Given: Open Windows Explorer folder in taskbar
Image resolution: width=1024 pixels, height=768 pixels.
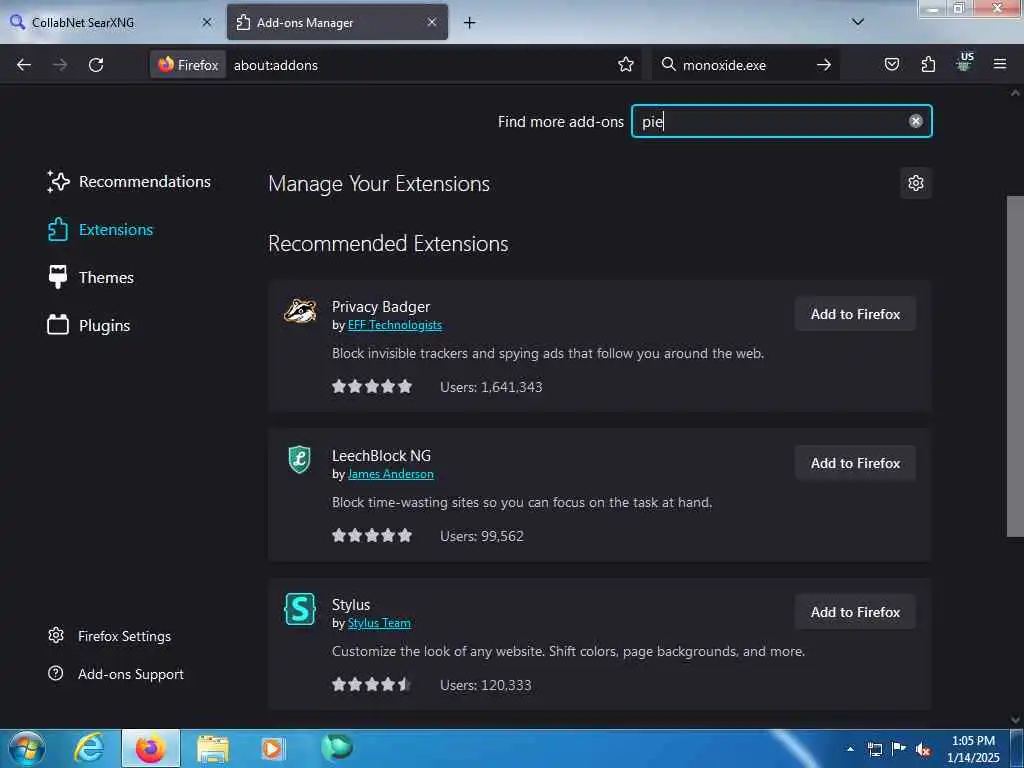Looking at the screenshot, I should click(213, 749).
